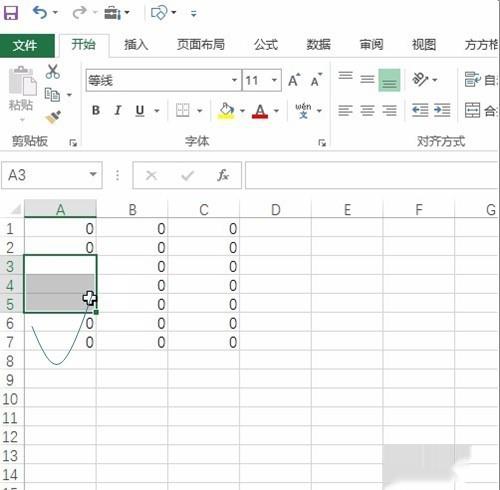The image size is (500, 490).
Task: Open the 文件 file tab
Action: tap(27, 46)
